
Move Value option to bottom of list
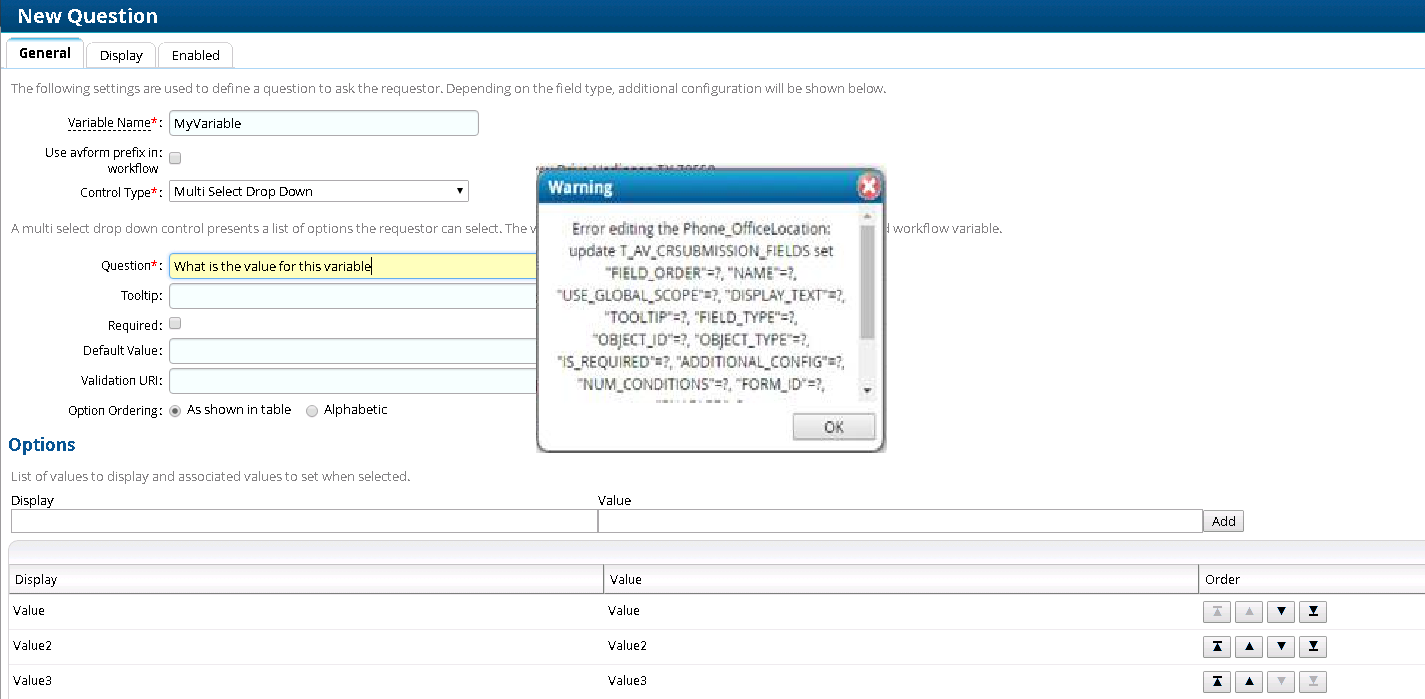point(1313,611)
